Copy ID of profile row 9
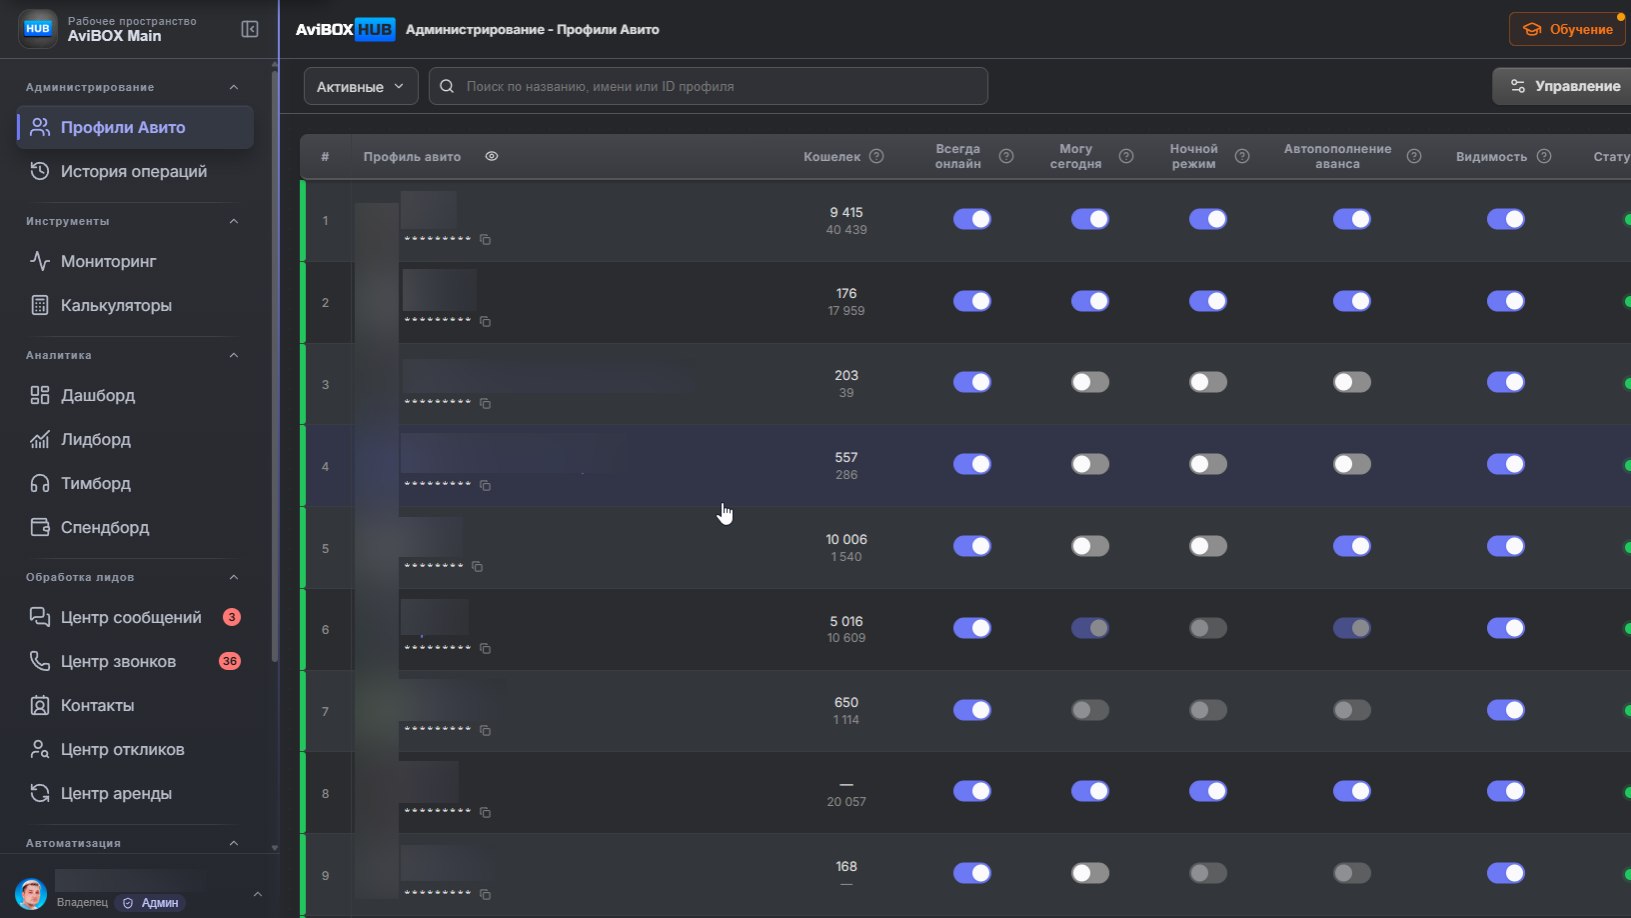 tap(485, 895)
